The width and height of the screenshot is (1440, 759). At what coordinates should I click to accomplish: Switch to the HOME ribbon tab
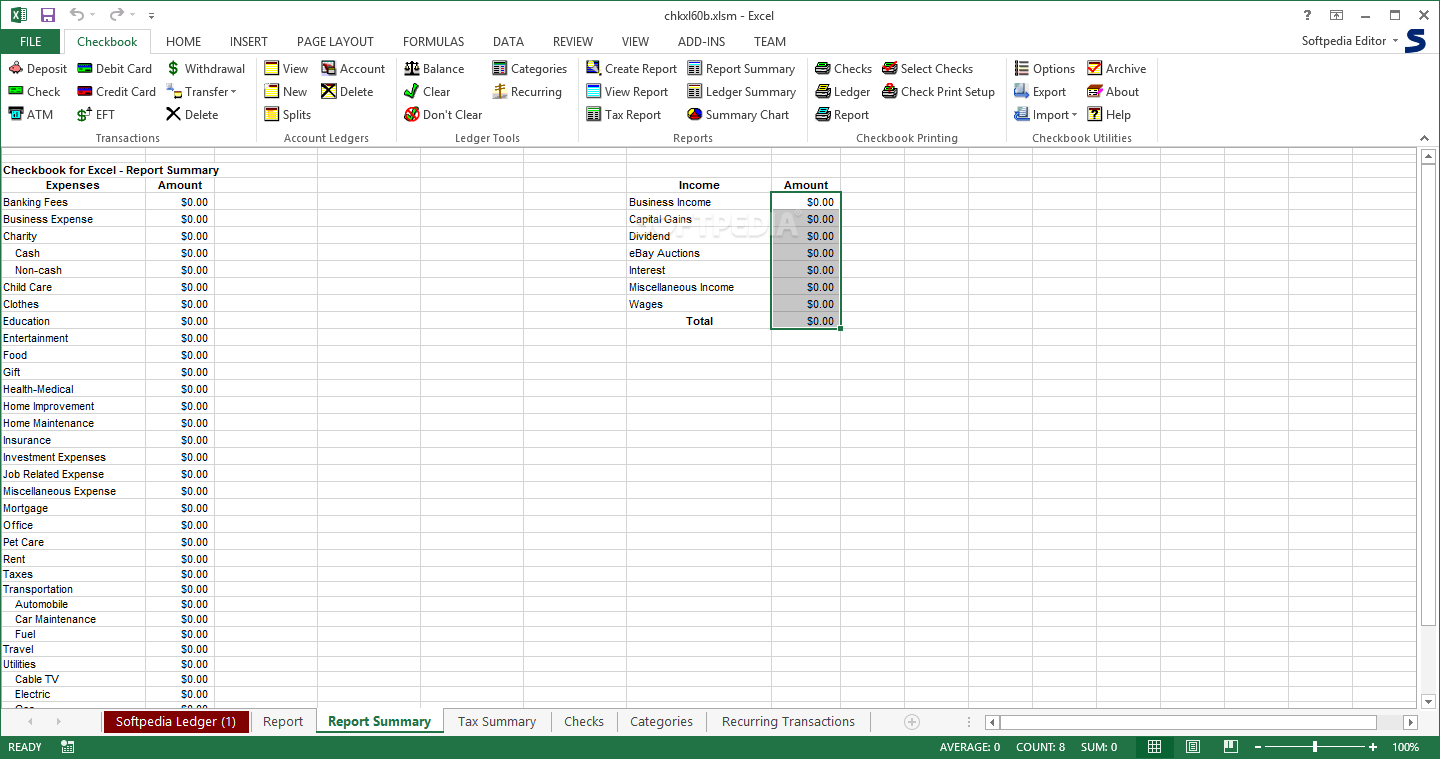tap(184, 42)
